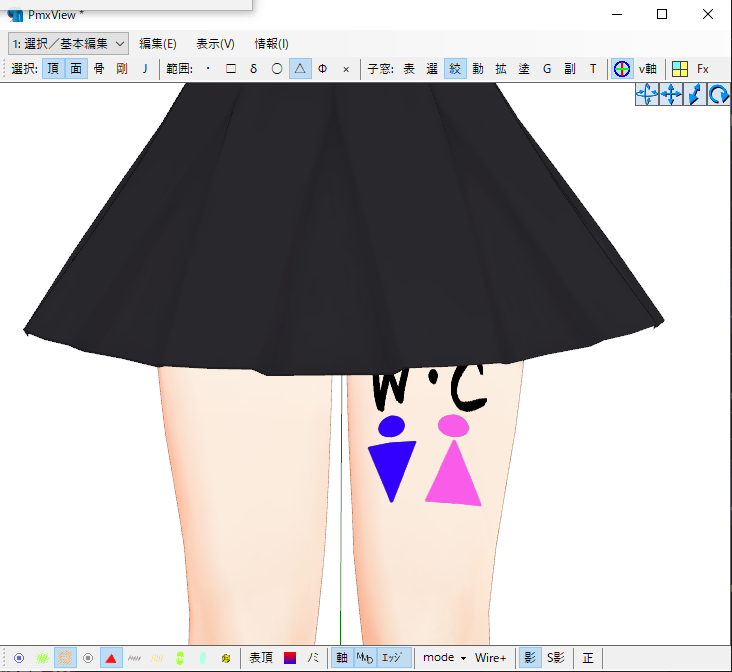Click the pink triangle mark on the thigh
732x672 pixels.
pos(453,476)
